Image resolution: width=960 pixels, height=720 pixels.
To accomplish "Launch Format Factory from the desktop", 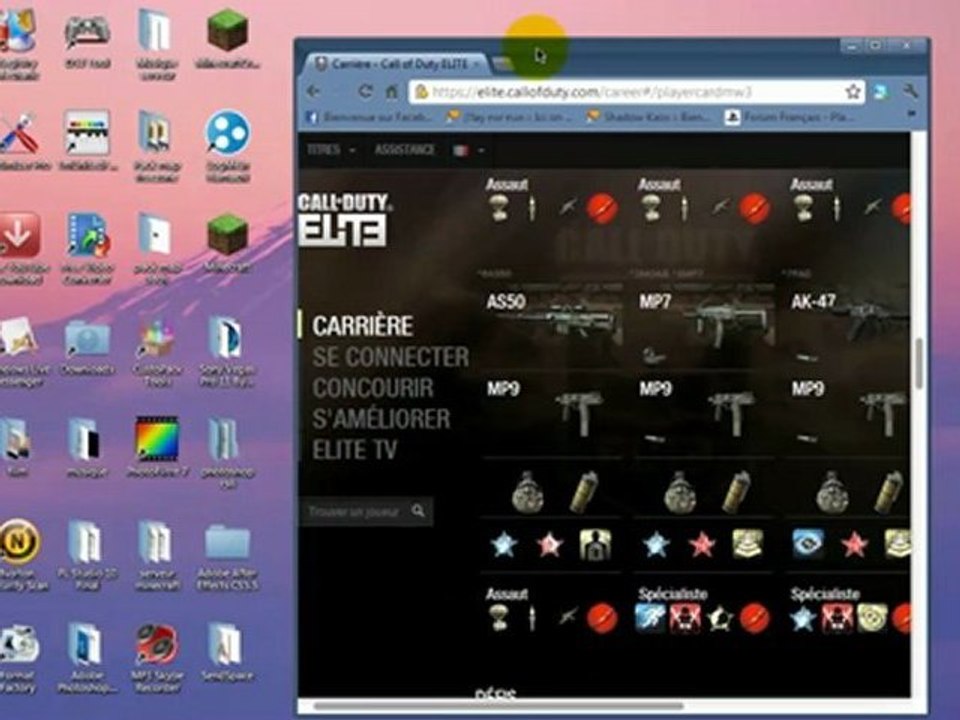I will click(x=18, y=658).
